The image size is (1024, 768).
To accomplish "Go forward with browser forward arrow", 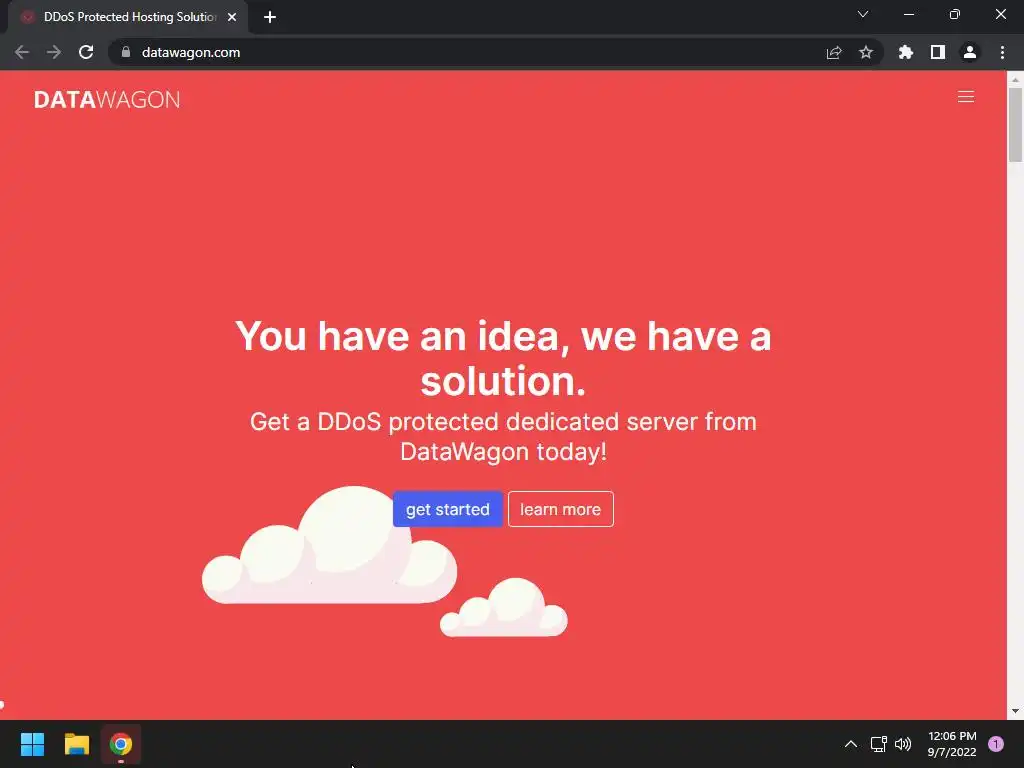I will pyautogui.click(x=54, y=52).
